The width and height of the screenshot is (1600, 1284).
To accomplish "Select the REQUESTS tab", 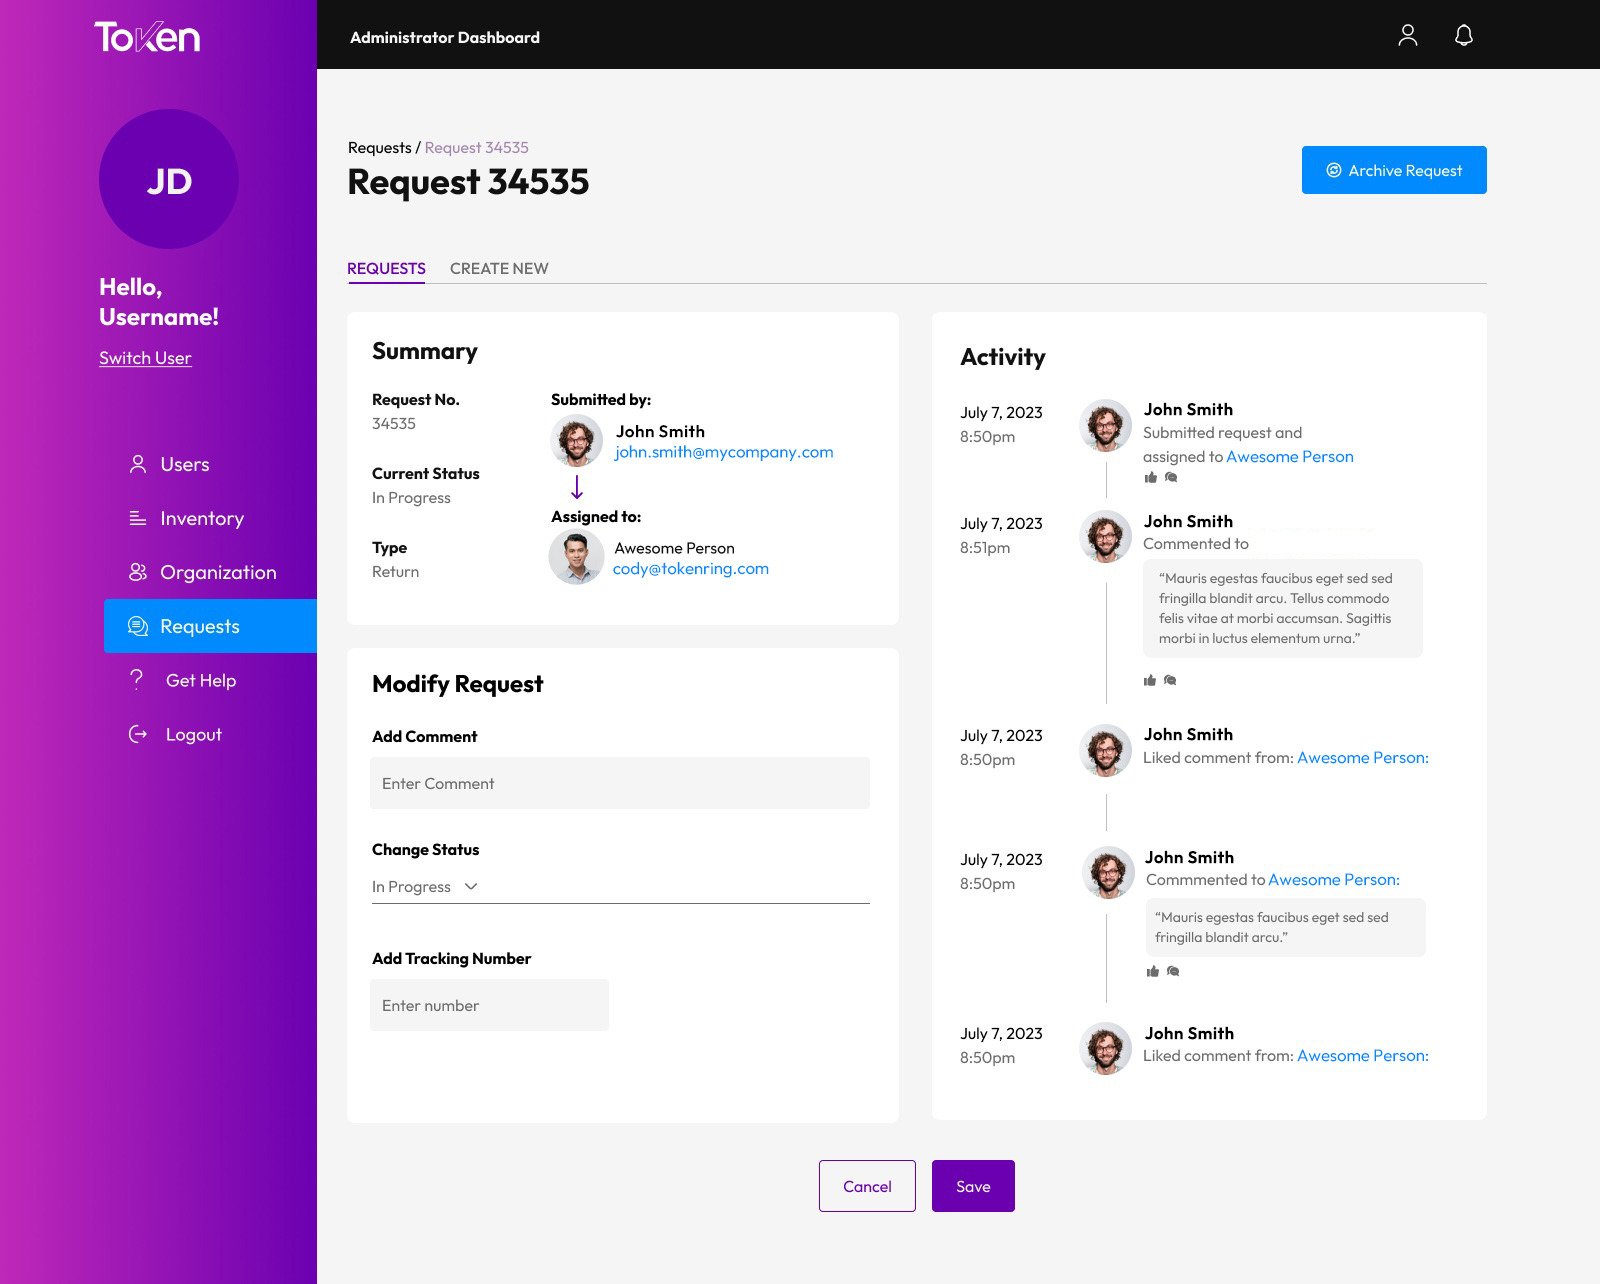I will 386,268.
